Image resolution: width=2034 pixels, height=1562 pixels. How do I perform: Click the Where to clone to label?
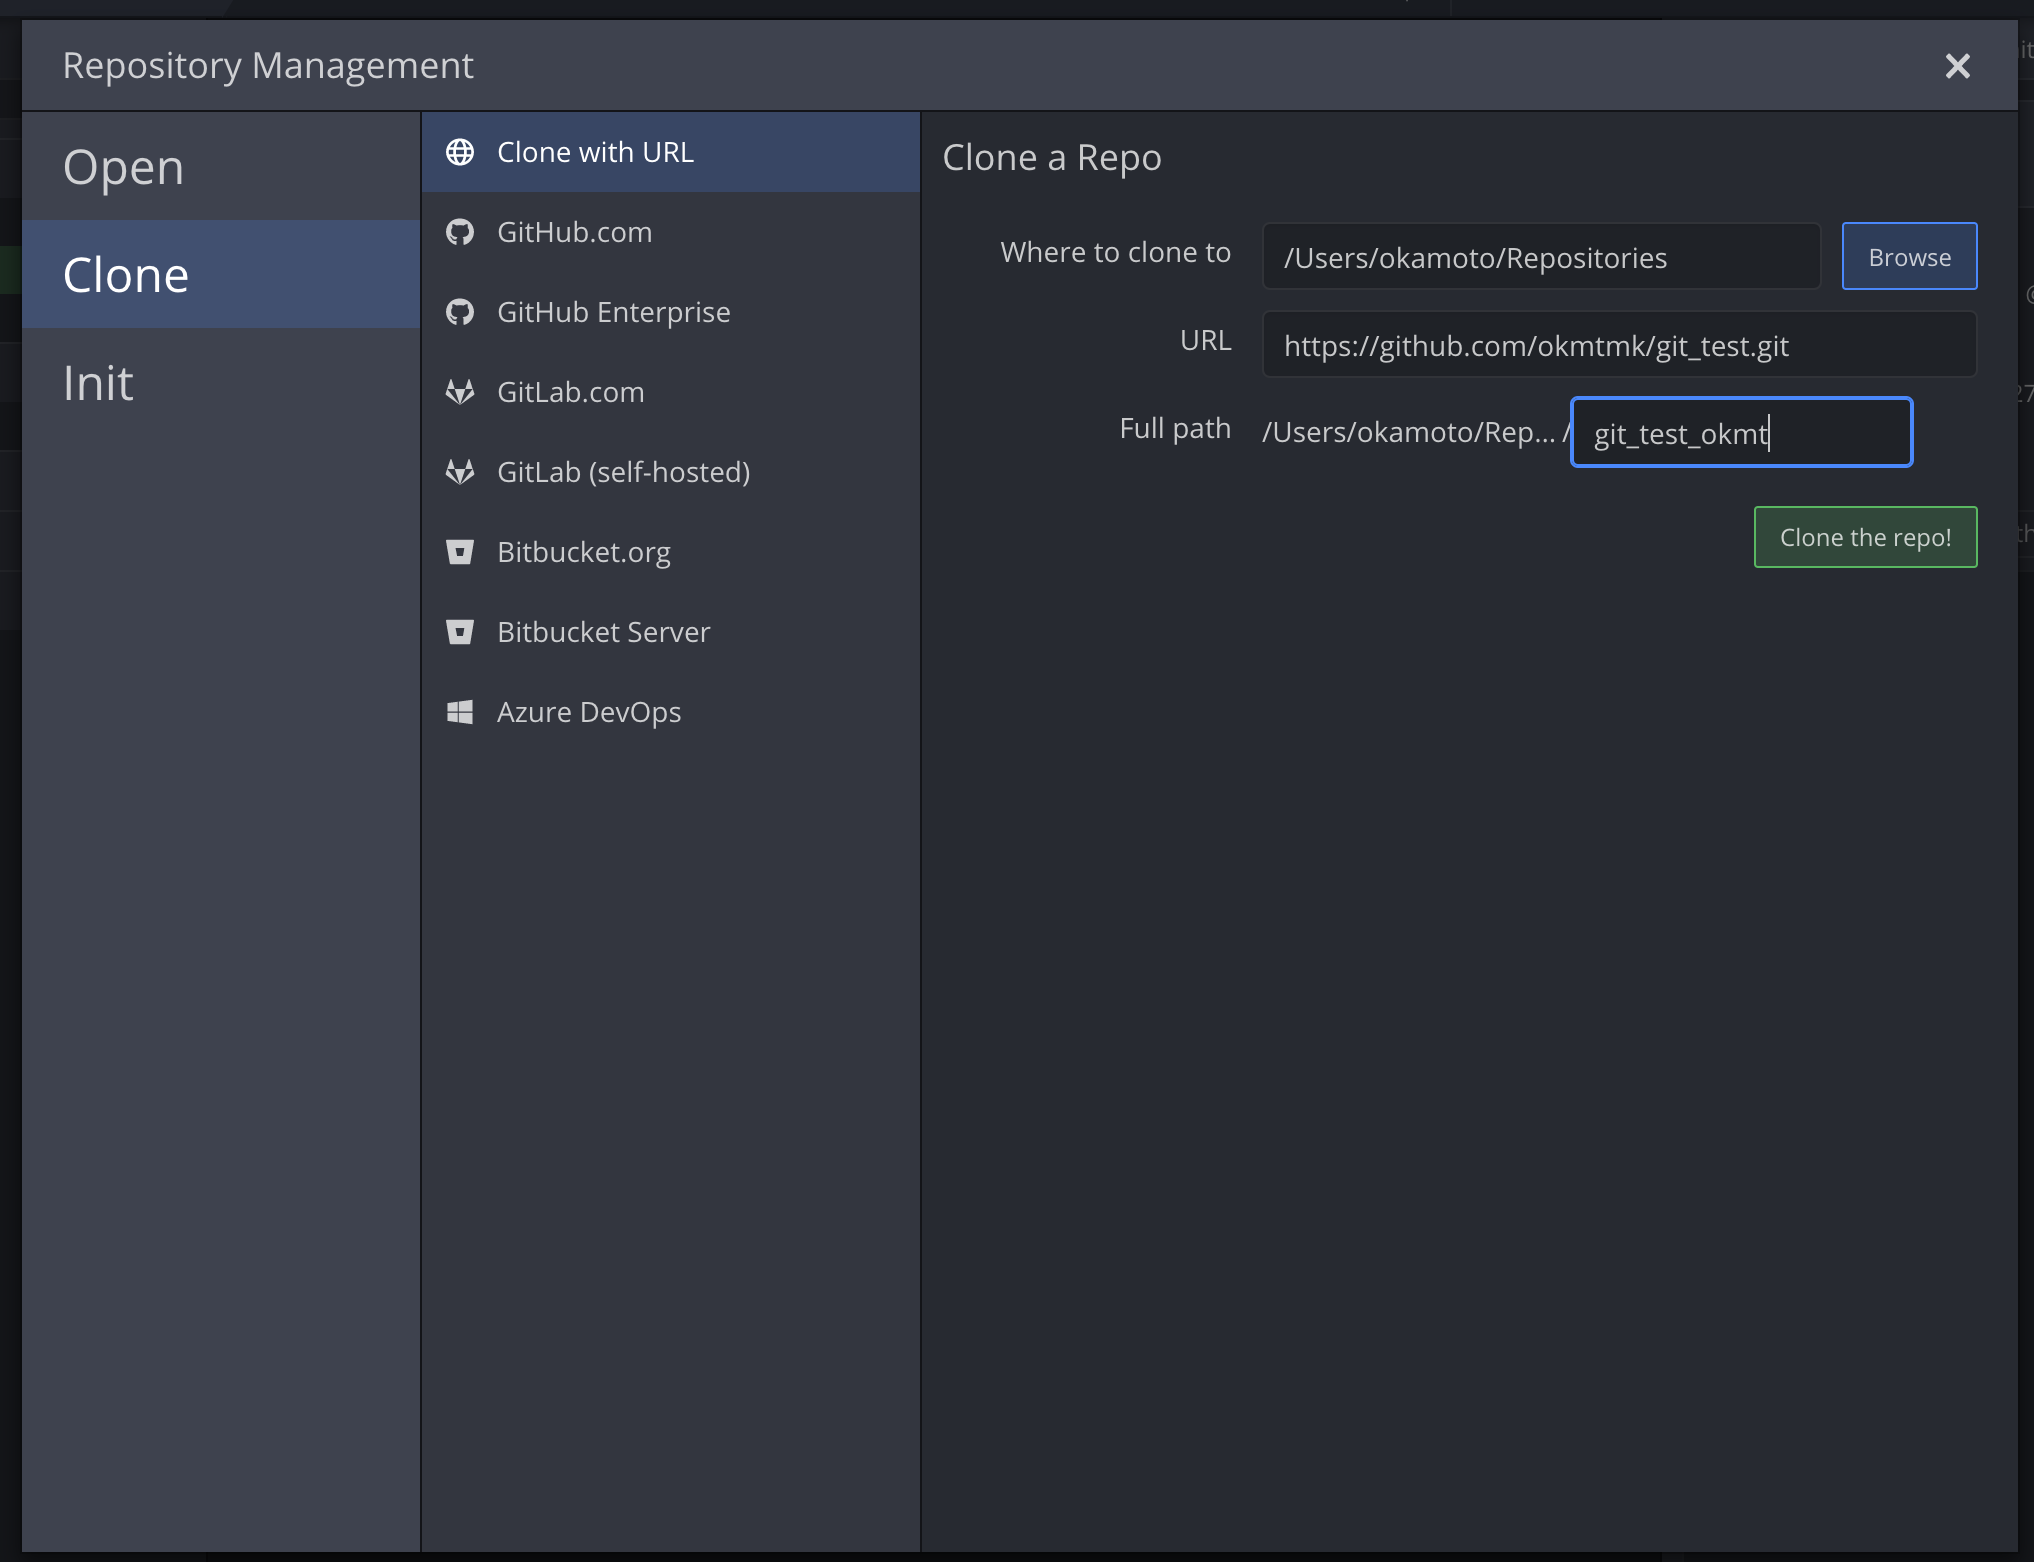coord(1115,252)
